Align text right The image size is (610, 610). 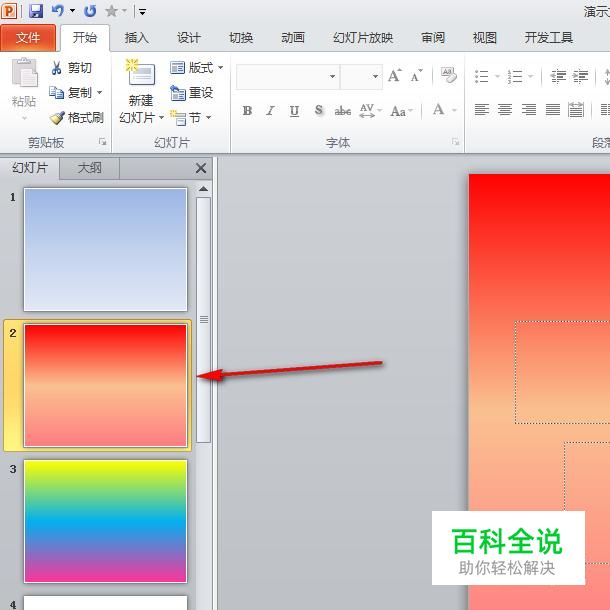coord(529,110)
